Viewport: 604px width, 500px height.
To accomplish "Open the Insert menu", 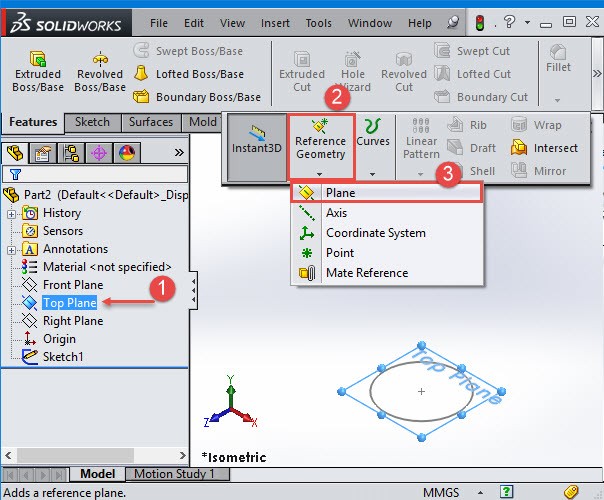I will (275, 23).
